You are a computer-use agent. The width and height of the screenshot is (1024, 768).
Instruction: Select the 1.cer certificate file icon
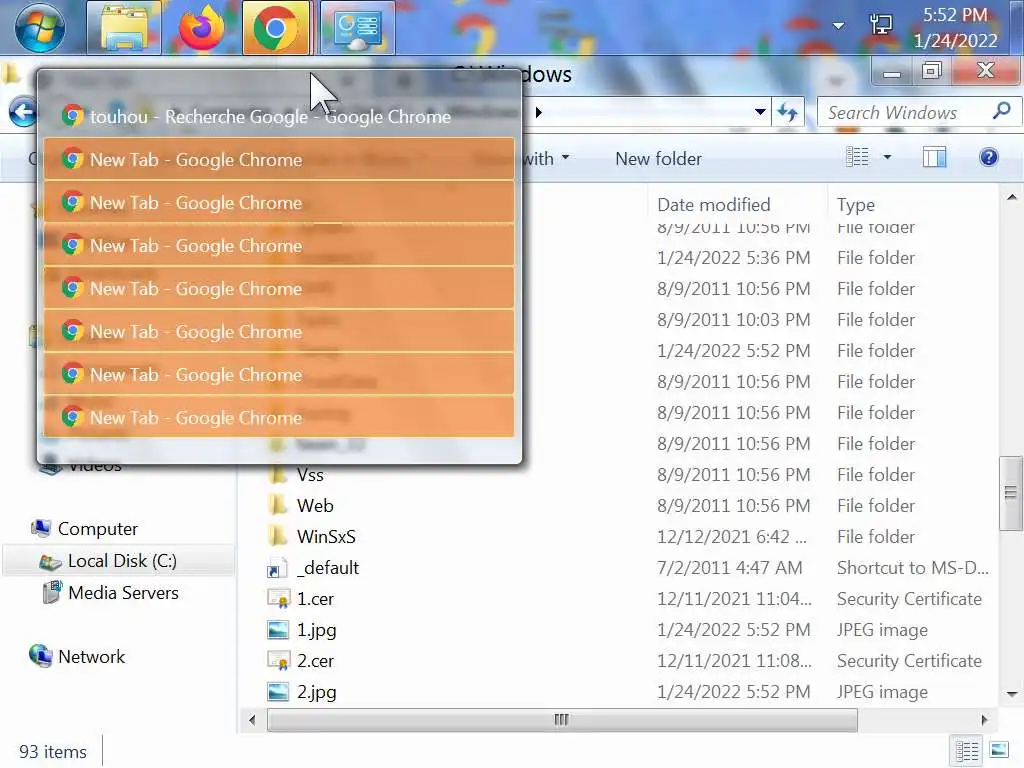tap(278, 599)
